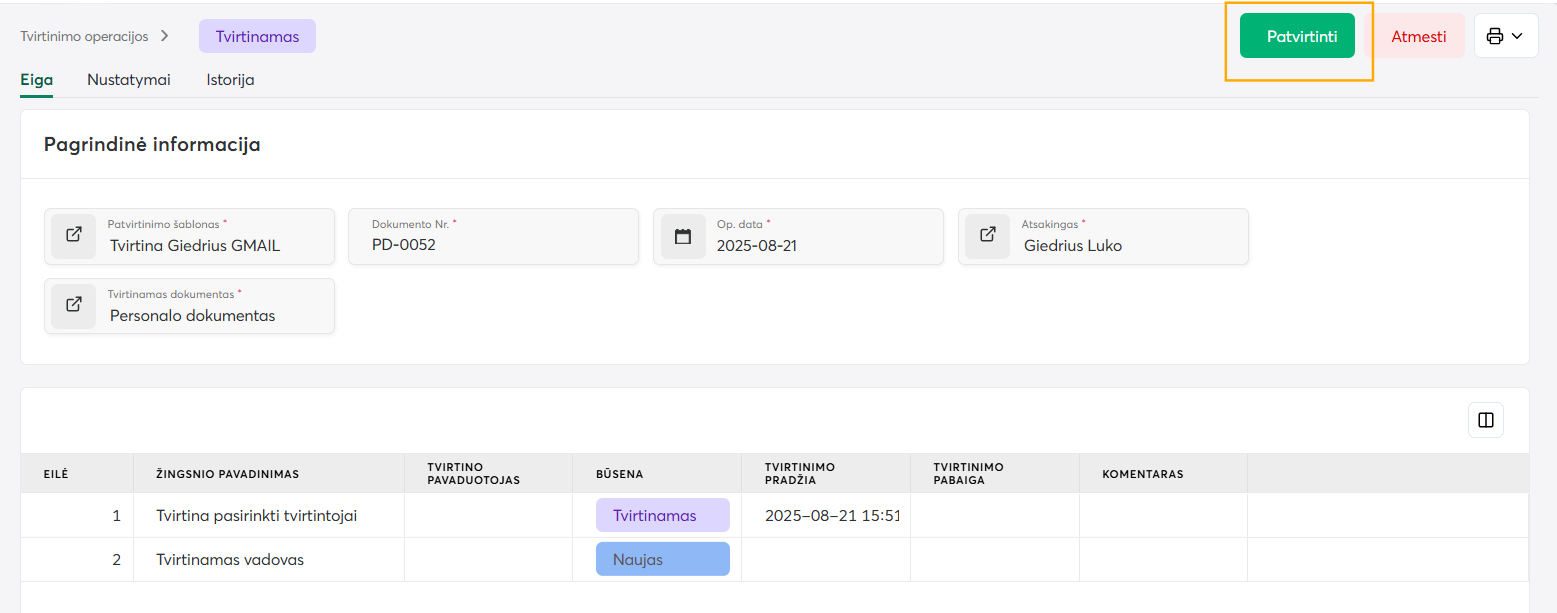
Task: Open the Patvirtinimo šablonas external link icon
Action: pos(73,236)
